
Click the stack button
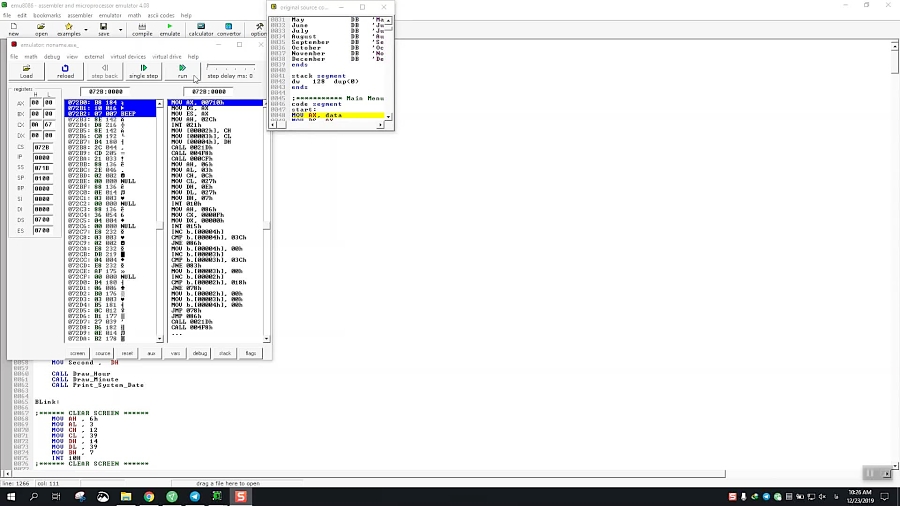225,353
